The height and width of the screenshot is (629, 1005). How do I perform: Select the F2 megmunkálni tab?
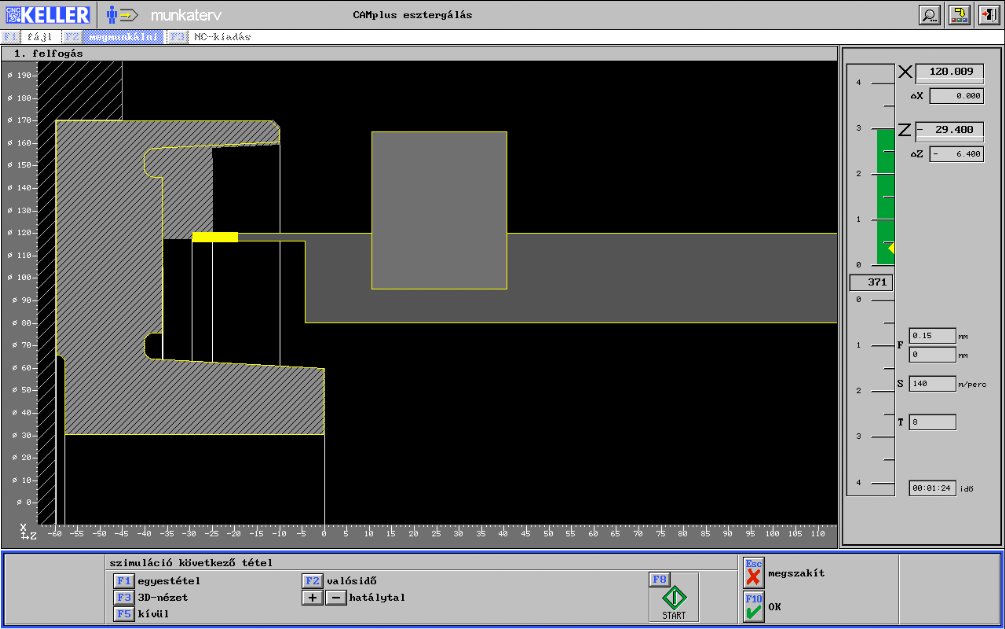[113, 37]
